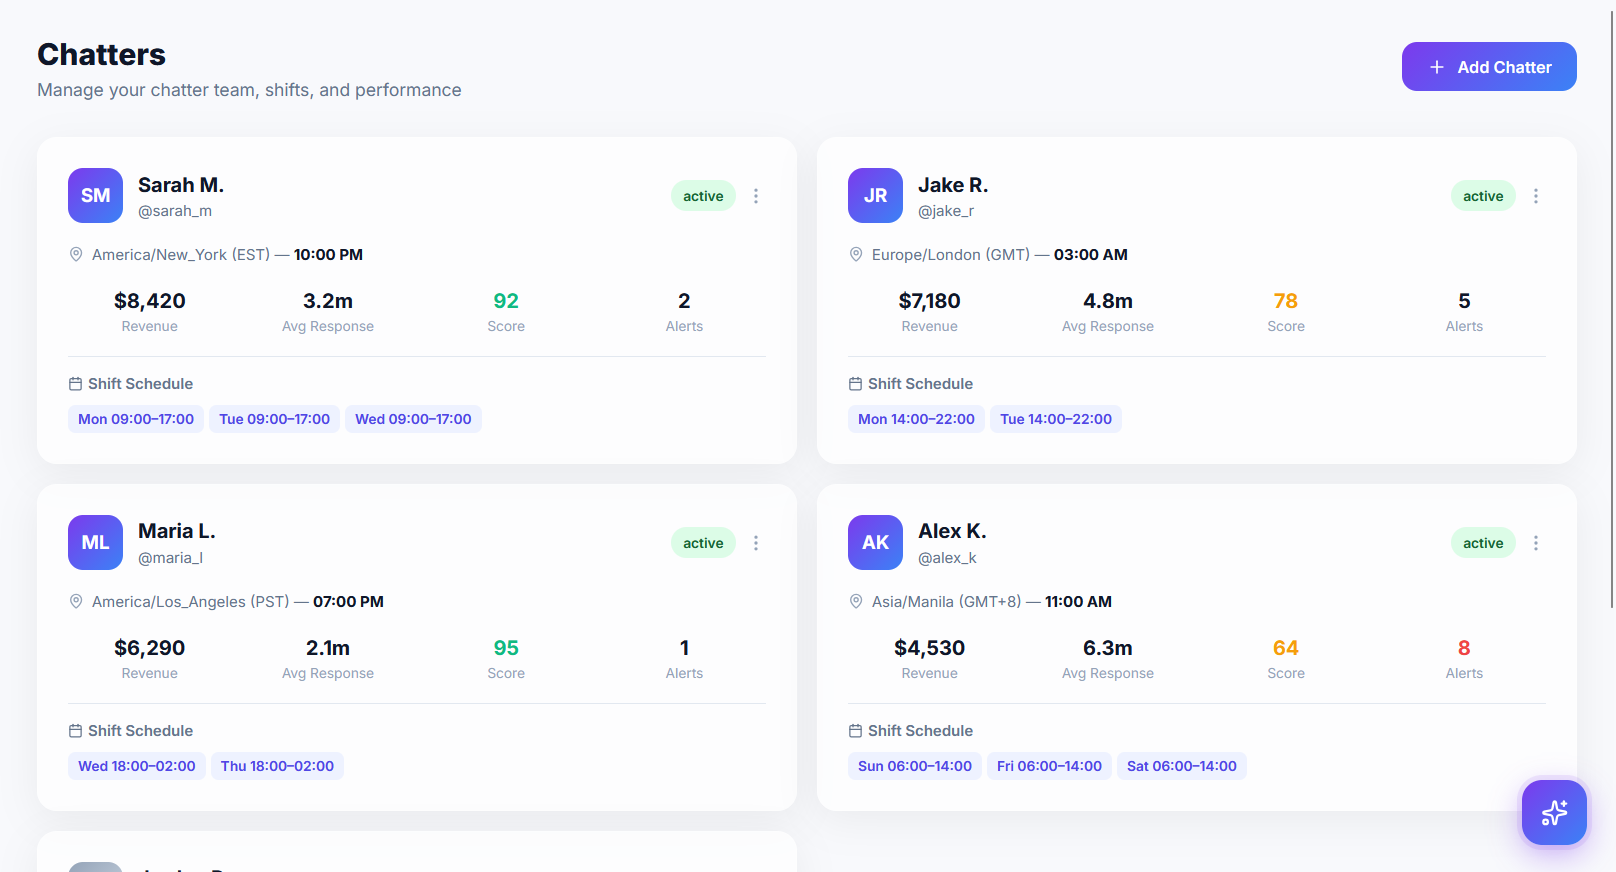Viewport: 1616px width, 872px height.
Task: Select Sarah's Mon 09:00–17:00 shift chip
Action: point(136,419)
